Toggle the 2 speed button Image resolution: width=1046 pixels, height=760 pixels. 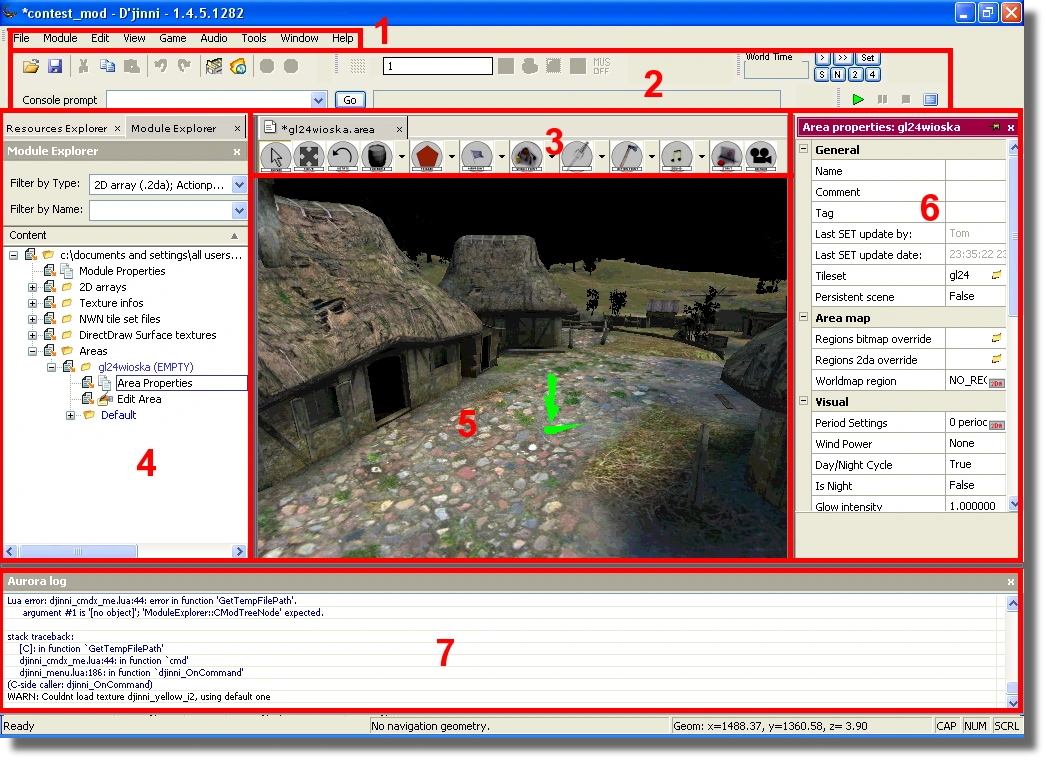(x=855, y=75)
